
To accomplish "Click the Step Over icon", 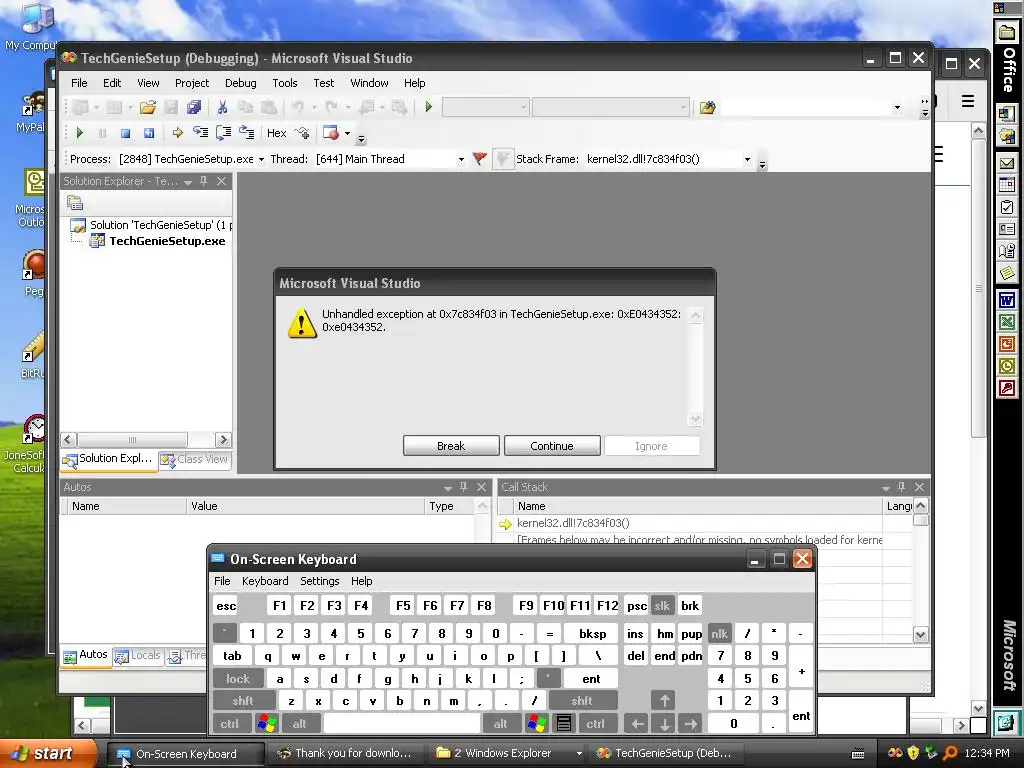I will [223, 133].
